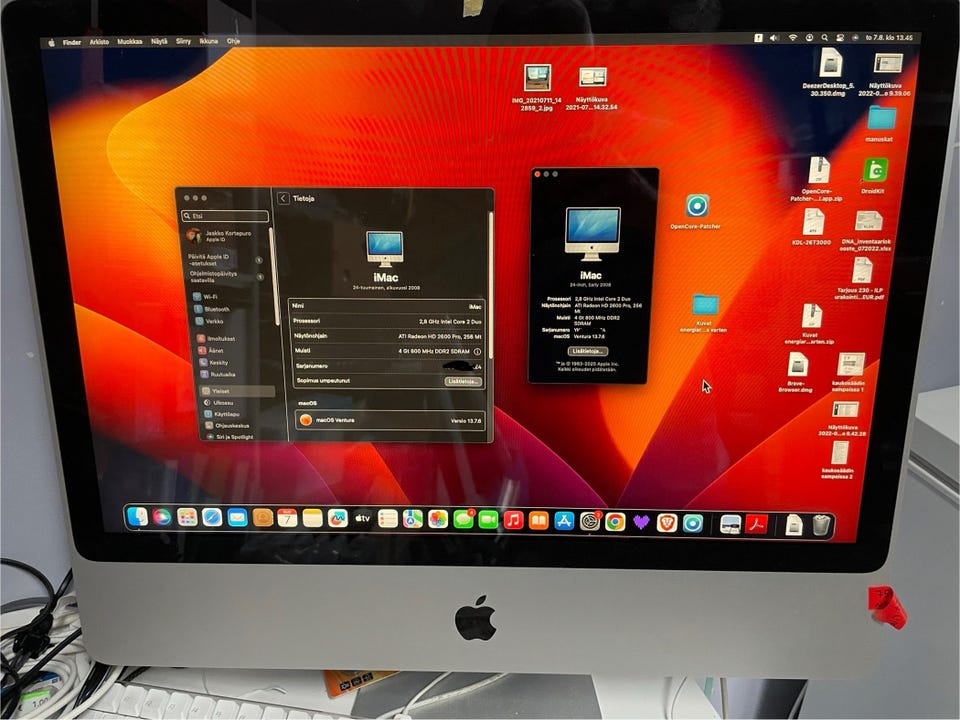Select Yleiset in Settings sidebar
Viewport: 960px width, 720px height.
pos(238,391)
